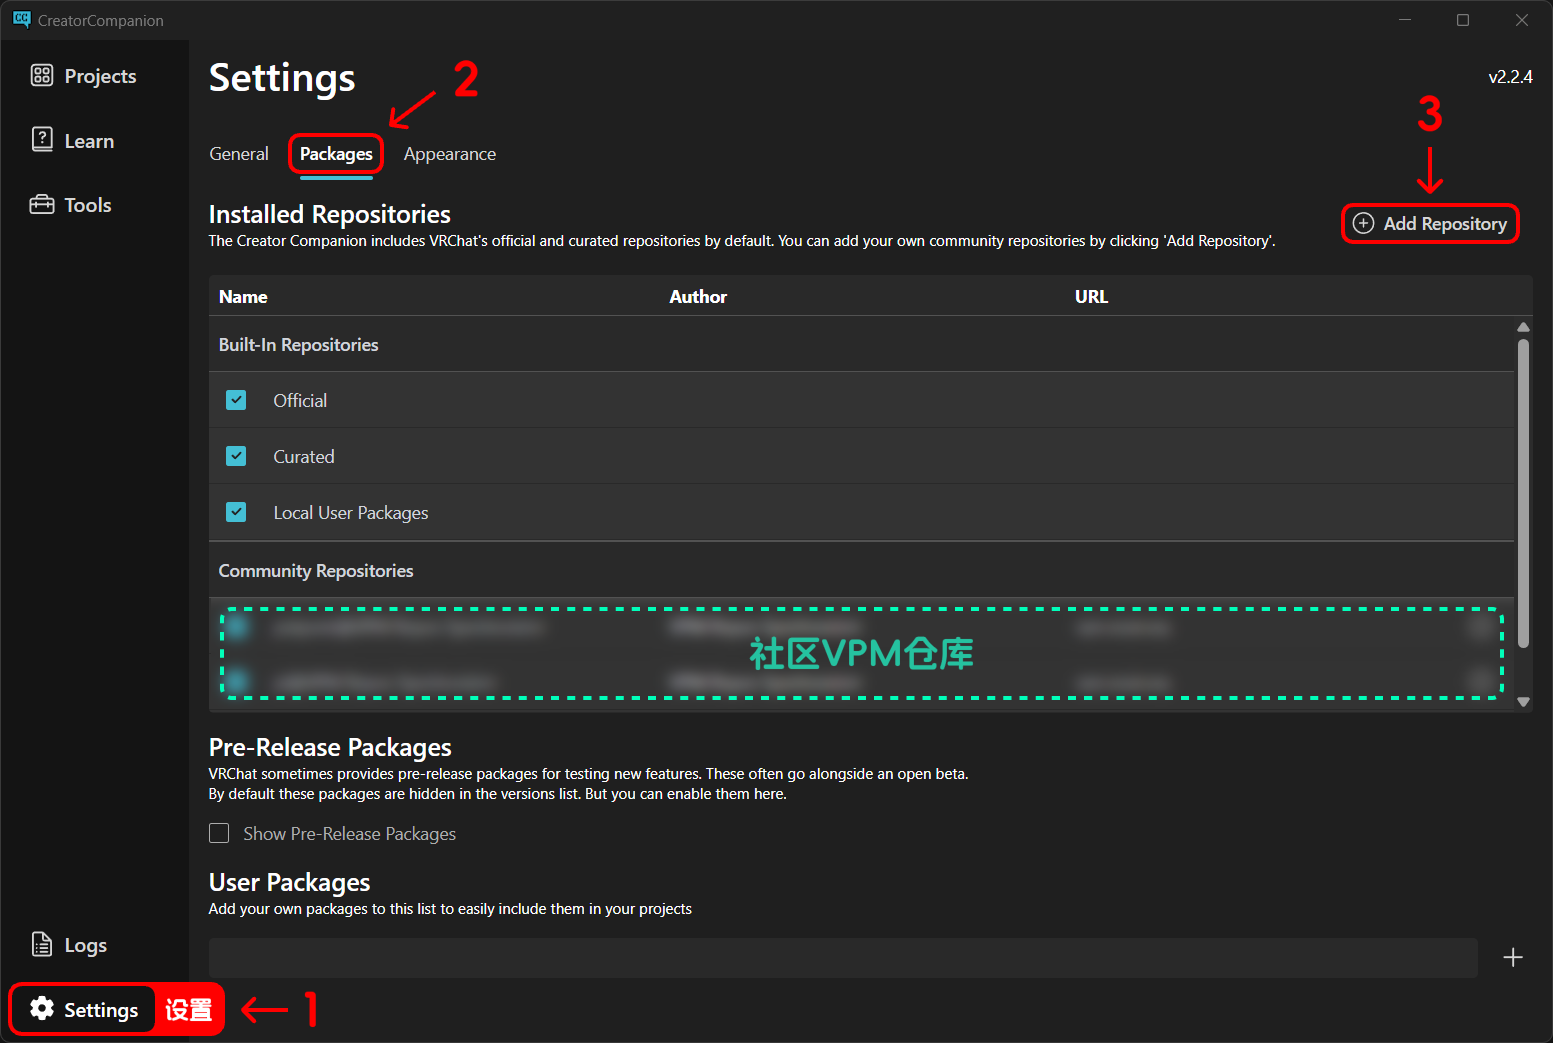Image resolution: width=1553 pixels, height=1043 pixels.
Task: Click the Author column header
Action: click(x=698, y=297)
